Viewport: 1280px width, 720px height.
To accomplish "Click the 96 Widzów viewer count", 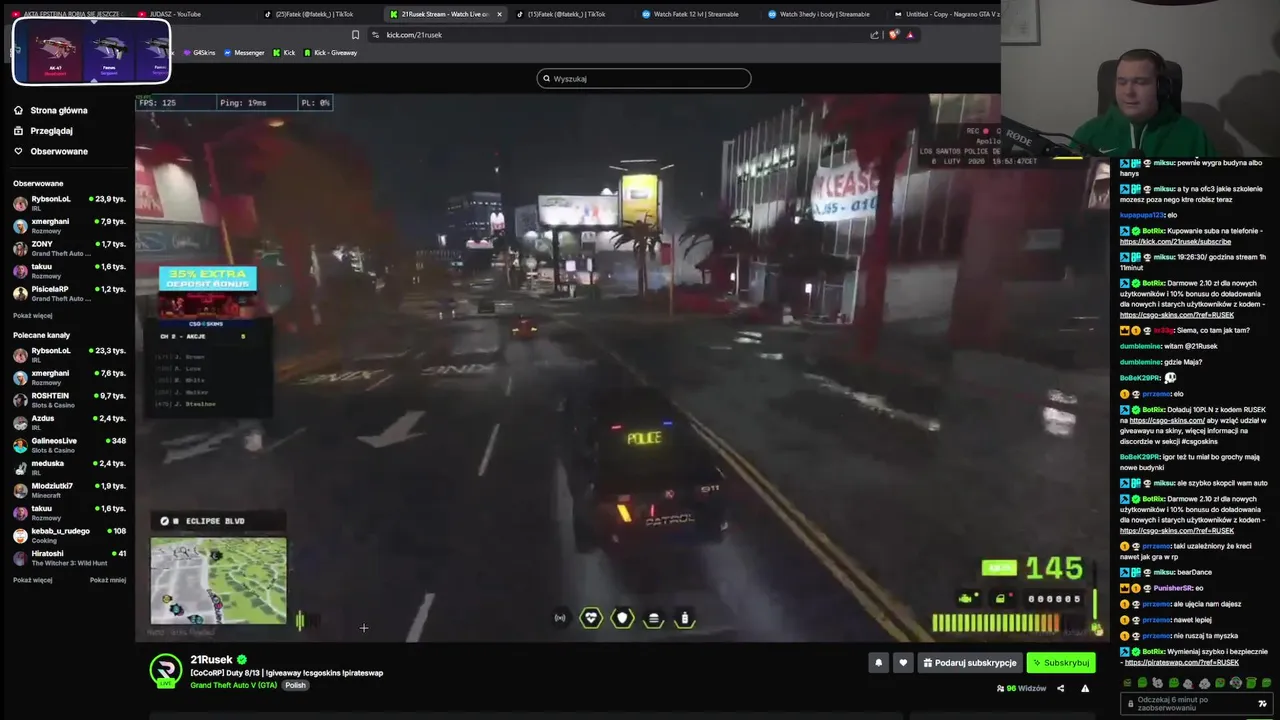I will pyautogui.click(x=1021, y=688).
